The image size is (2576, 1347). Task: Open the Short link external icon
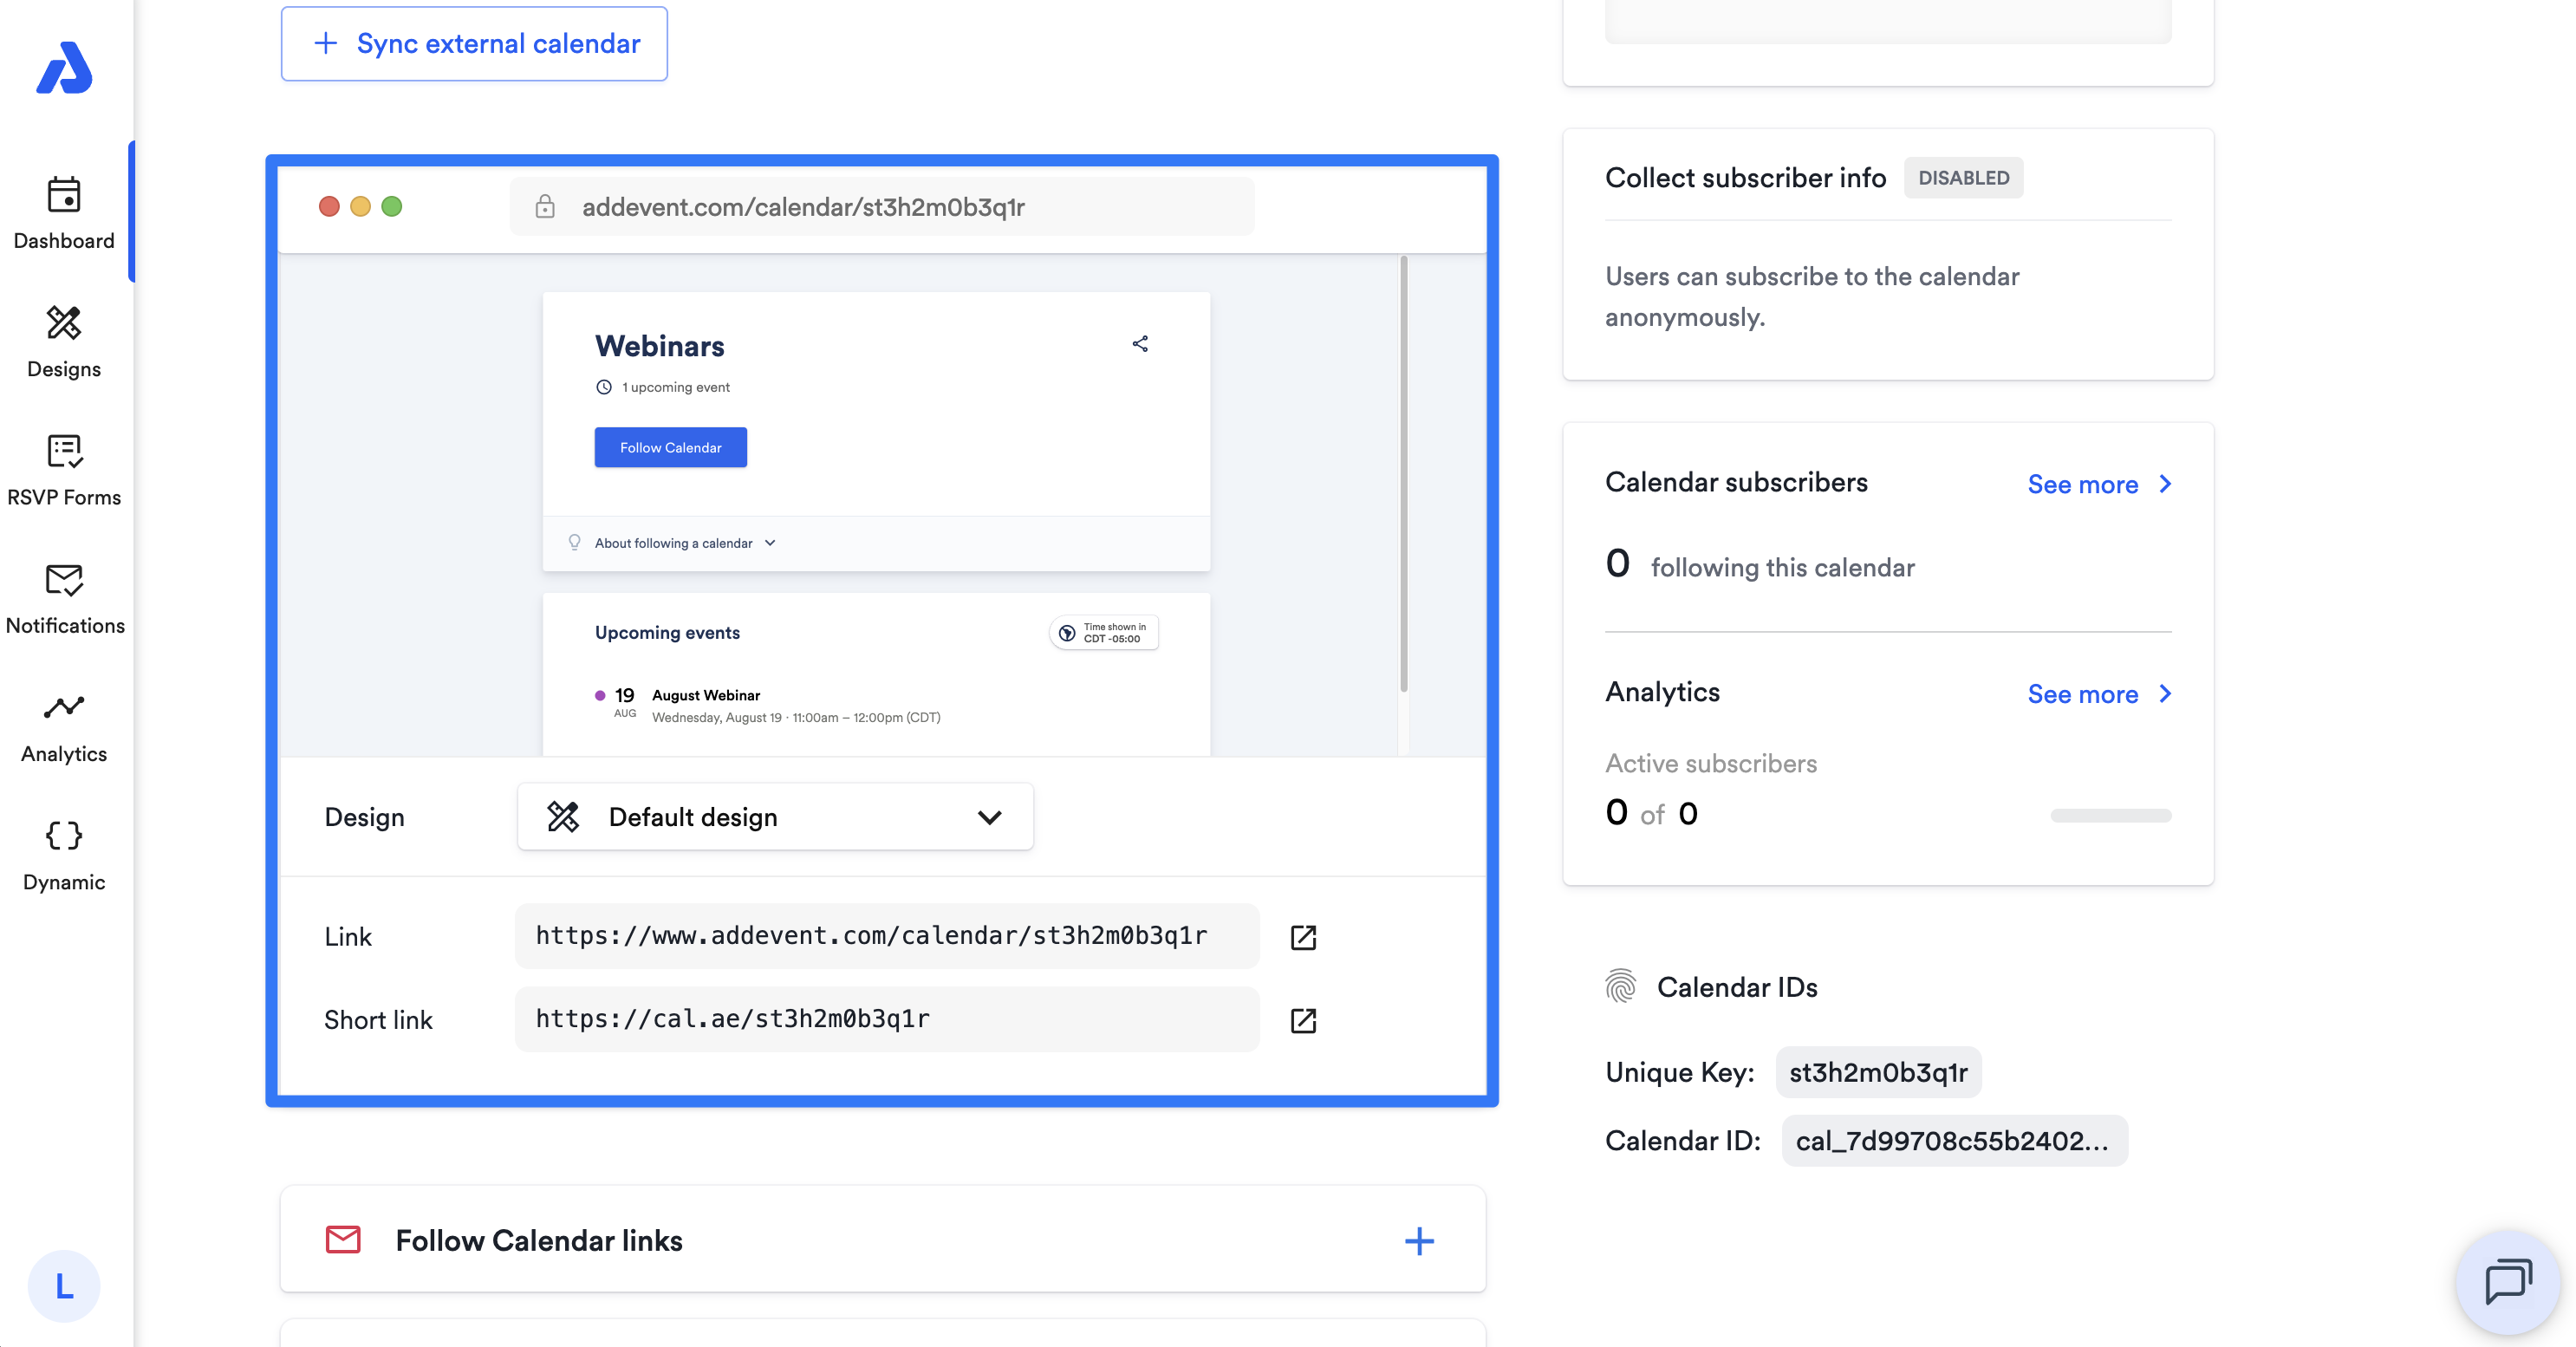click(x=1303, y=1020)
